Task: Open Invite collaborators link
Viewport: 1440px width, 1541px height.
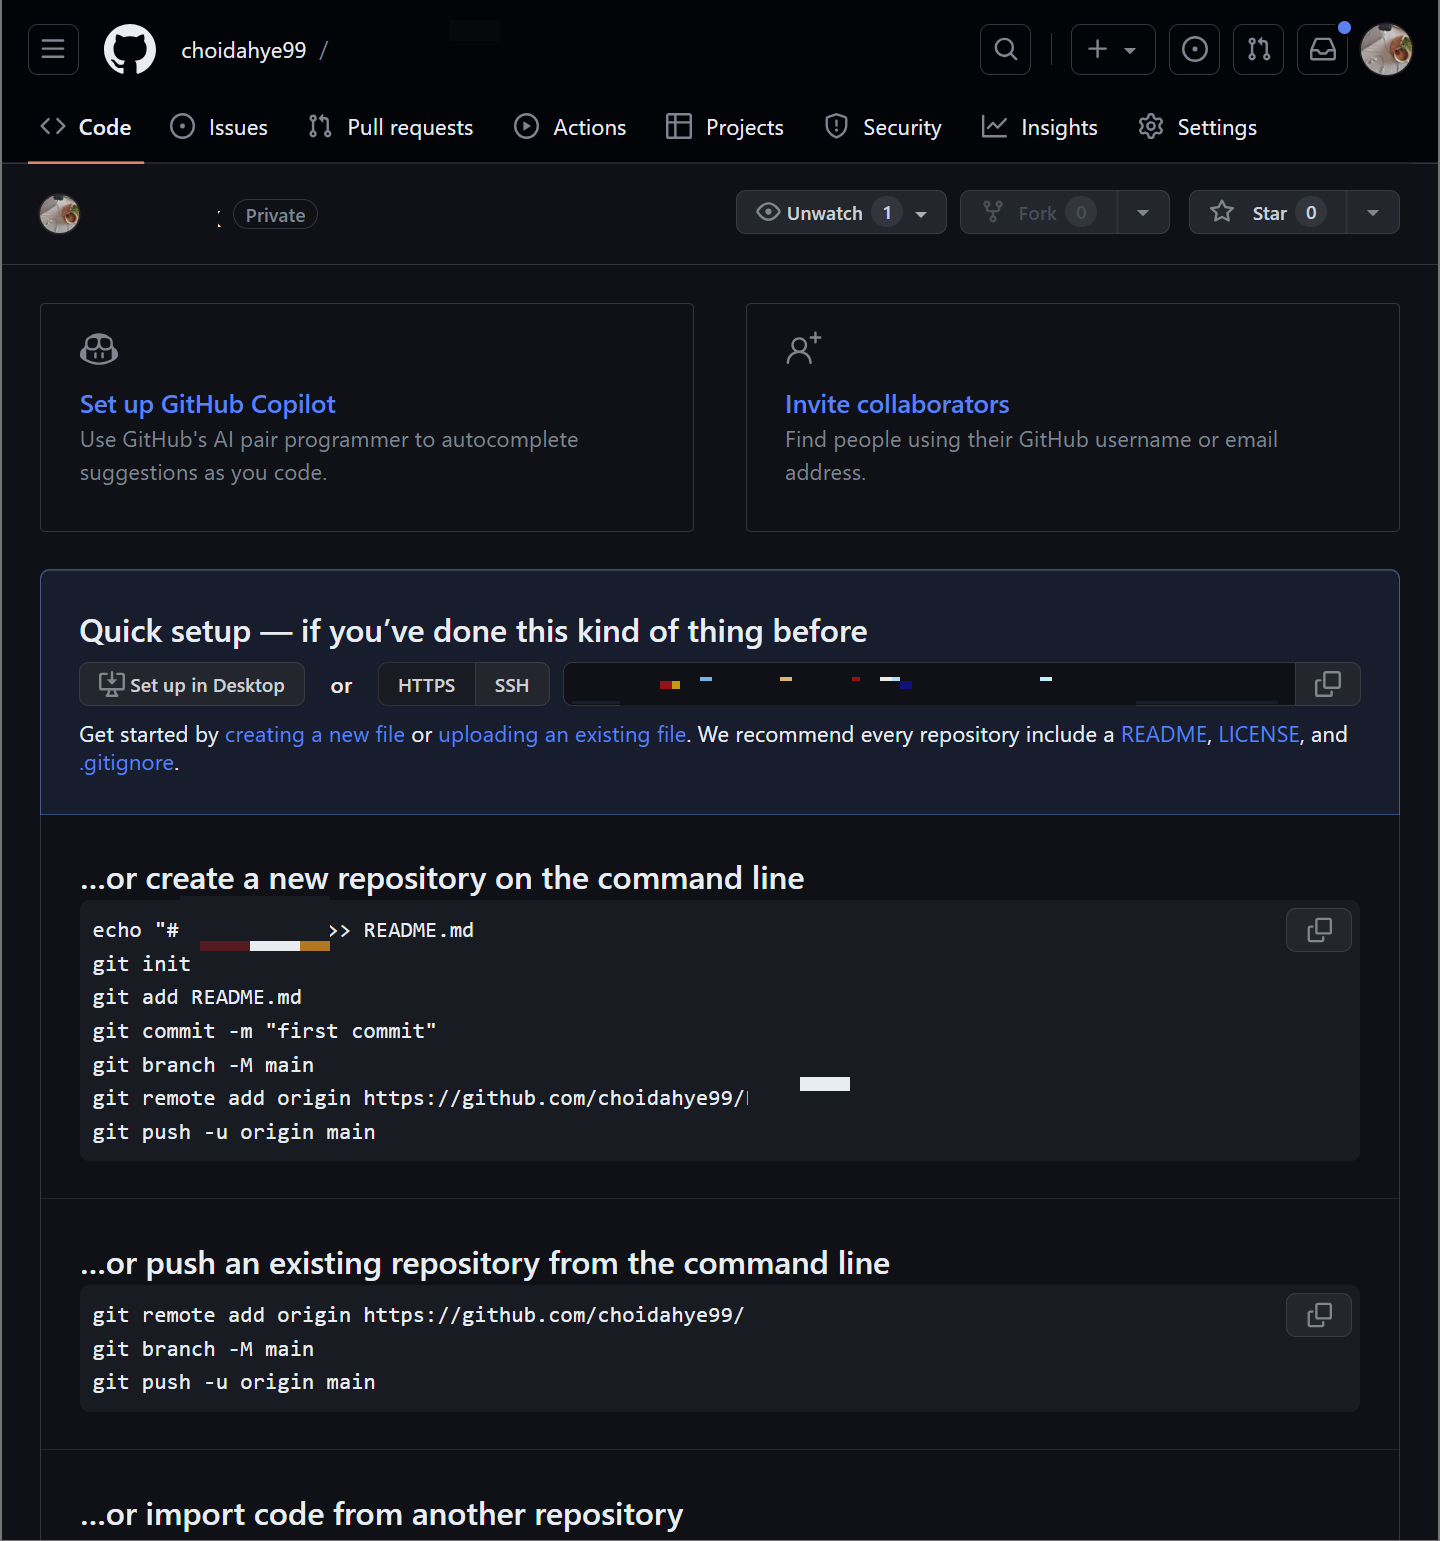Action: [897, 404]
